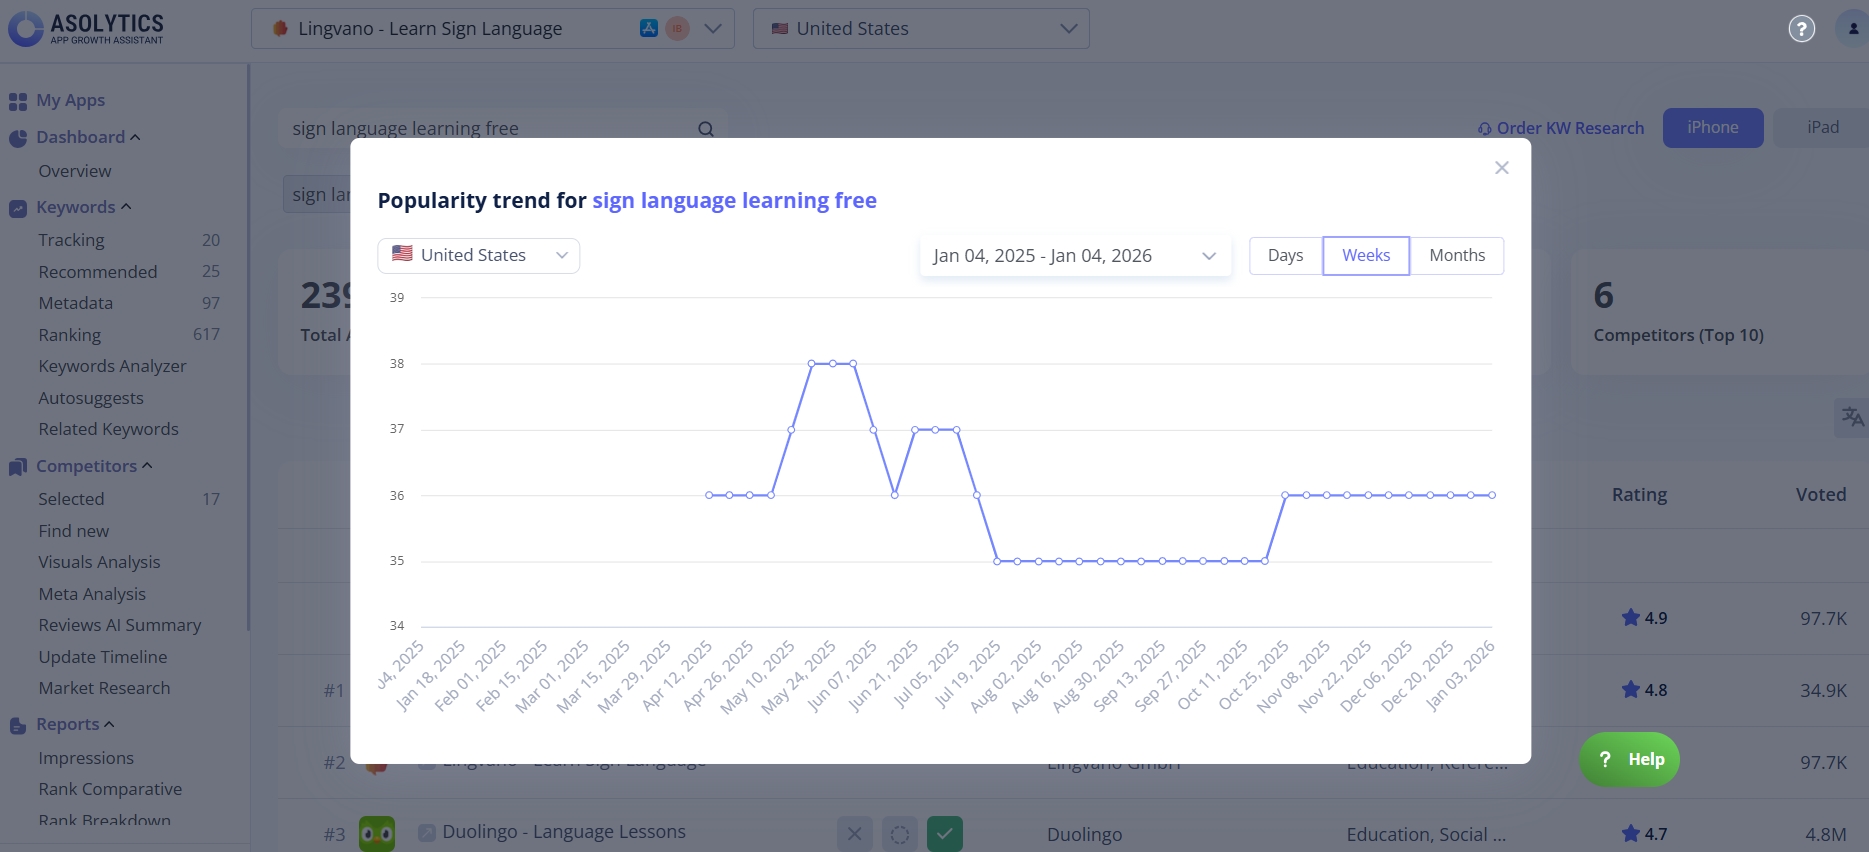The image size is (1869, 852).
Task: Click the search magnifier icon
Action: click(706, 129)
